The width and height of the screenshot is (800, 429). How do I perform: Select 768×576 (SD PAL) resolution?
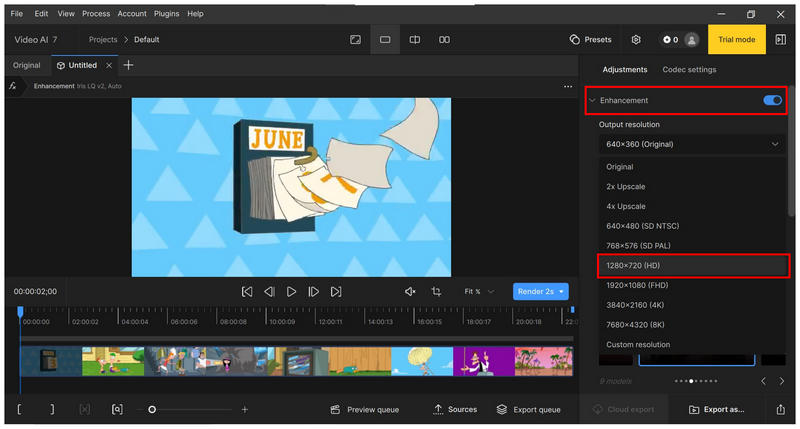pos(692,246)
